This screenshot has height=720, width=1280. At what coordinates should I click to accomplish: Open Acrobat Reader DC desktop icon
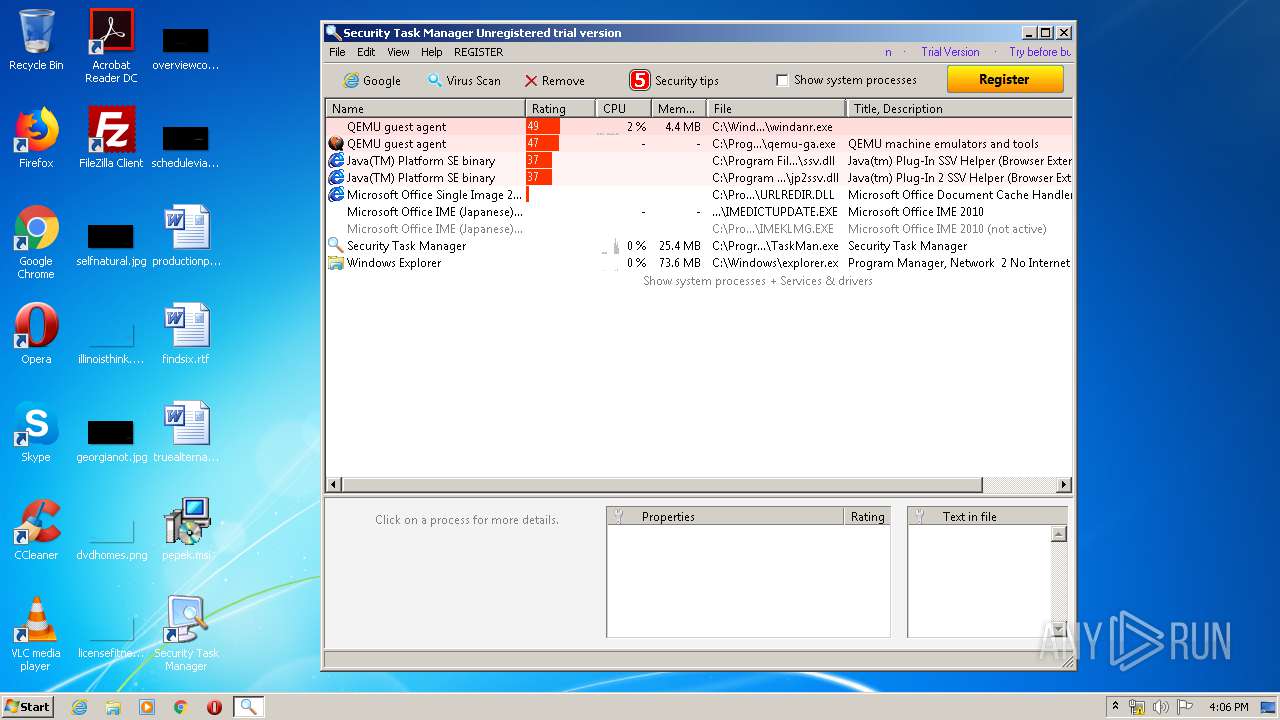[111, 46]
